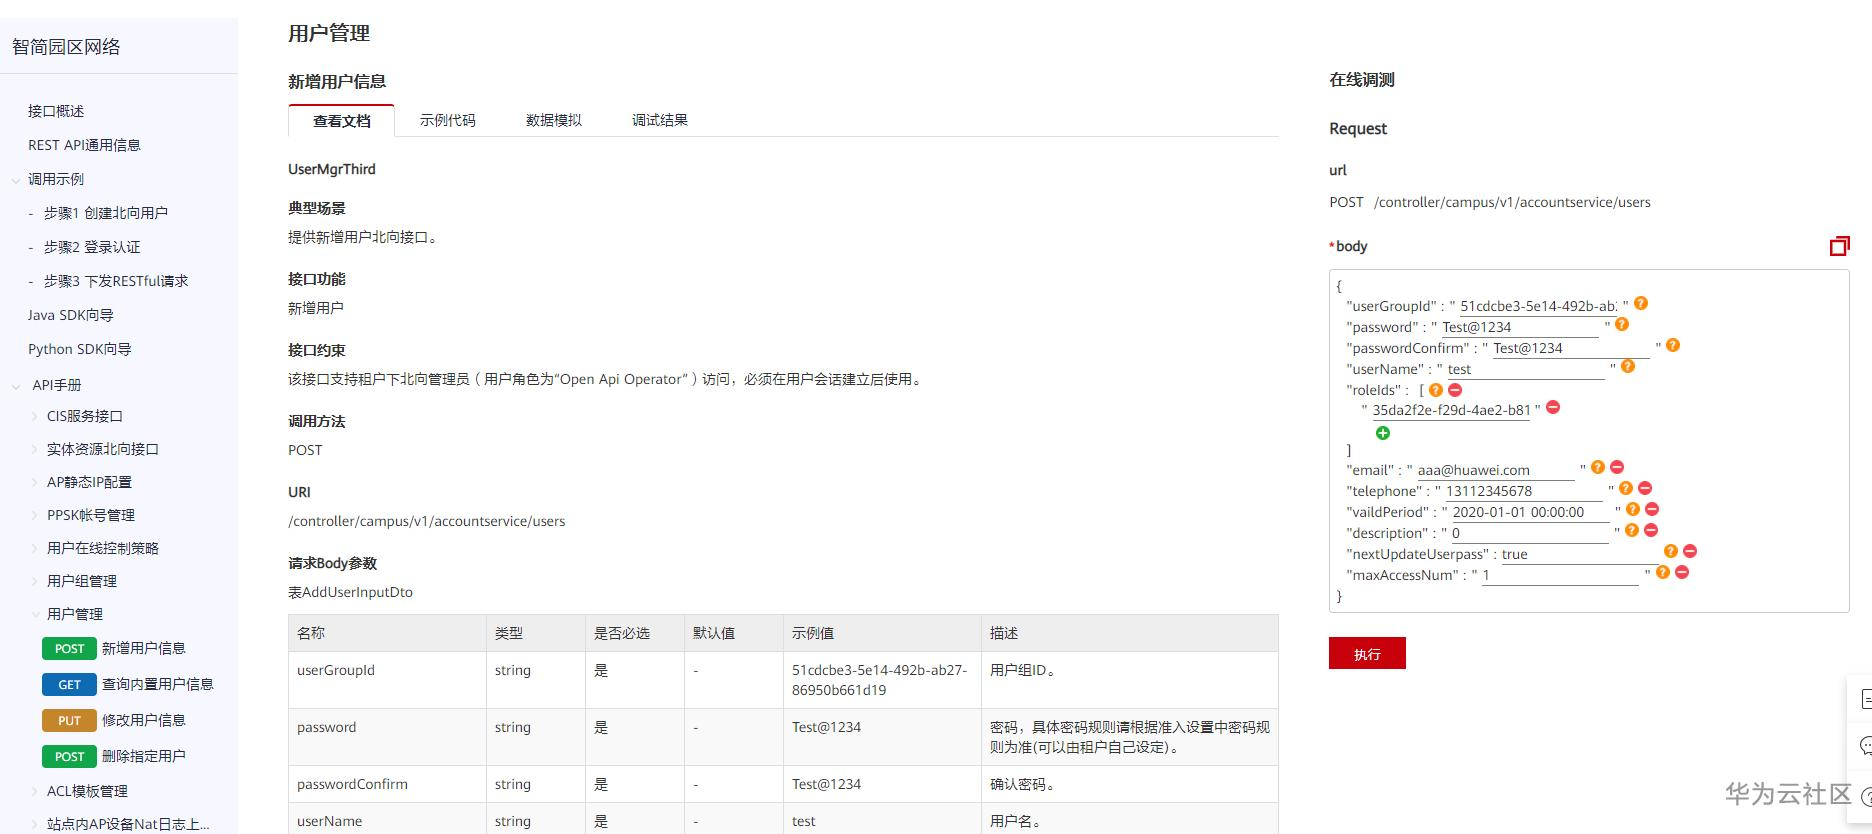Remove the maxAccessNum field

1682,572
